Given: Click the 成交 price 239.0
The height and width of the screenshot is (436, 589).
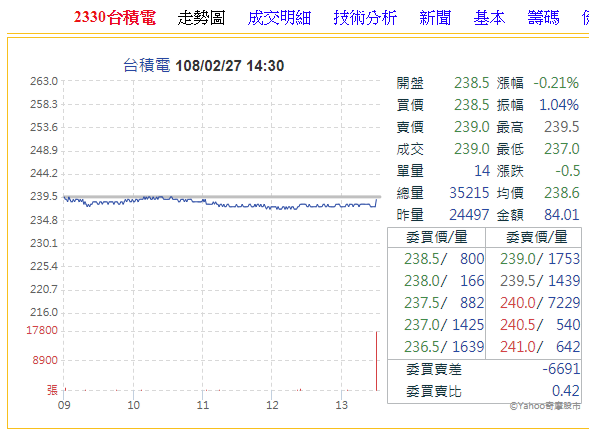Looking at the screenshot, I should [471, 149].
